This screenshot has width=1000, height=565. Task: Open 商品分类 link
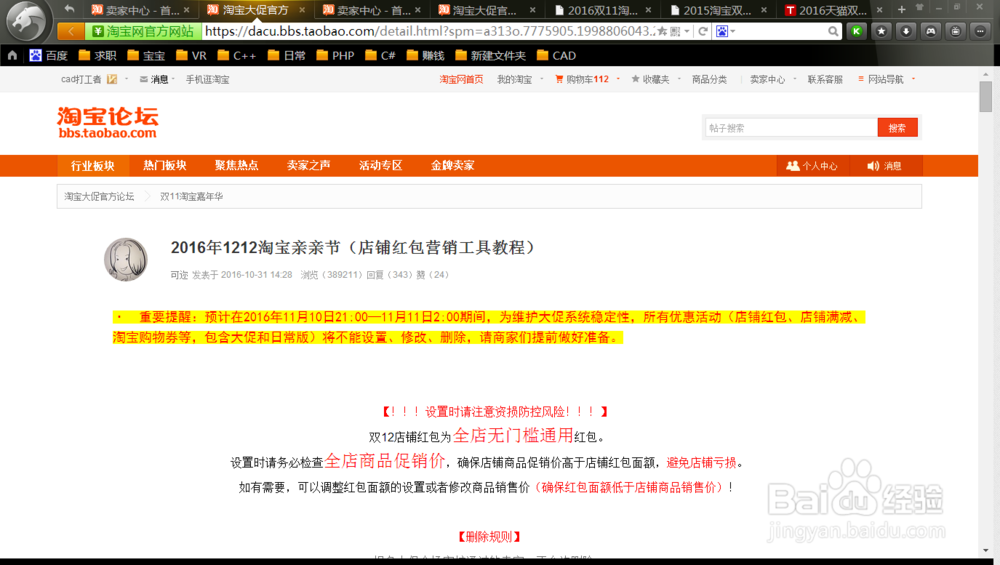[x=709, y=79]
